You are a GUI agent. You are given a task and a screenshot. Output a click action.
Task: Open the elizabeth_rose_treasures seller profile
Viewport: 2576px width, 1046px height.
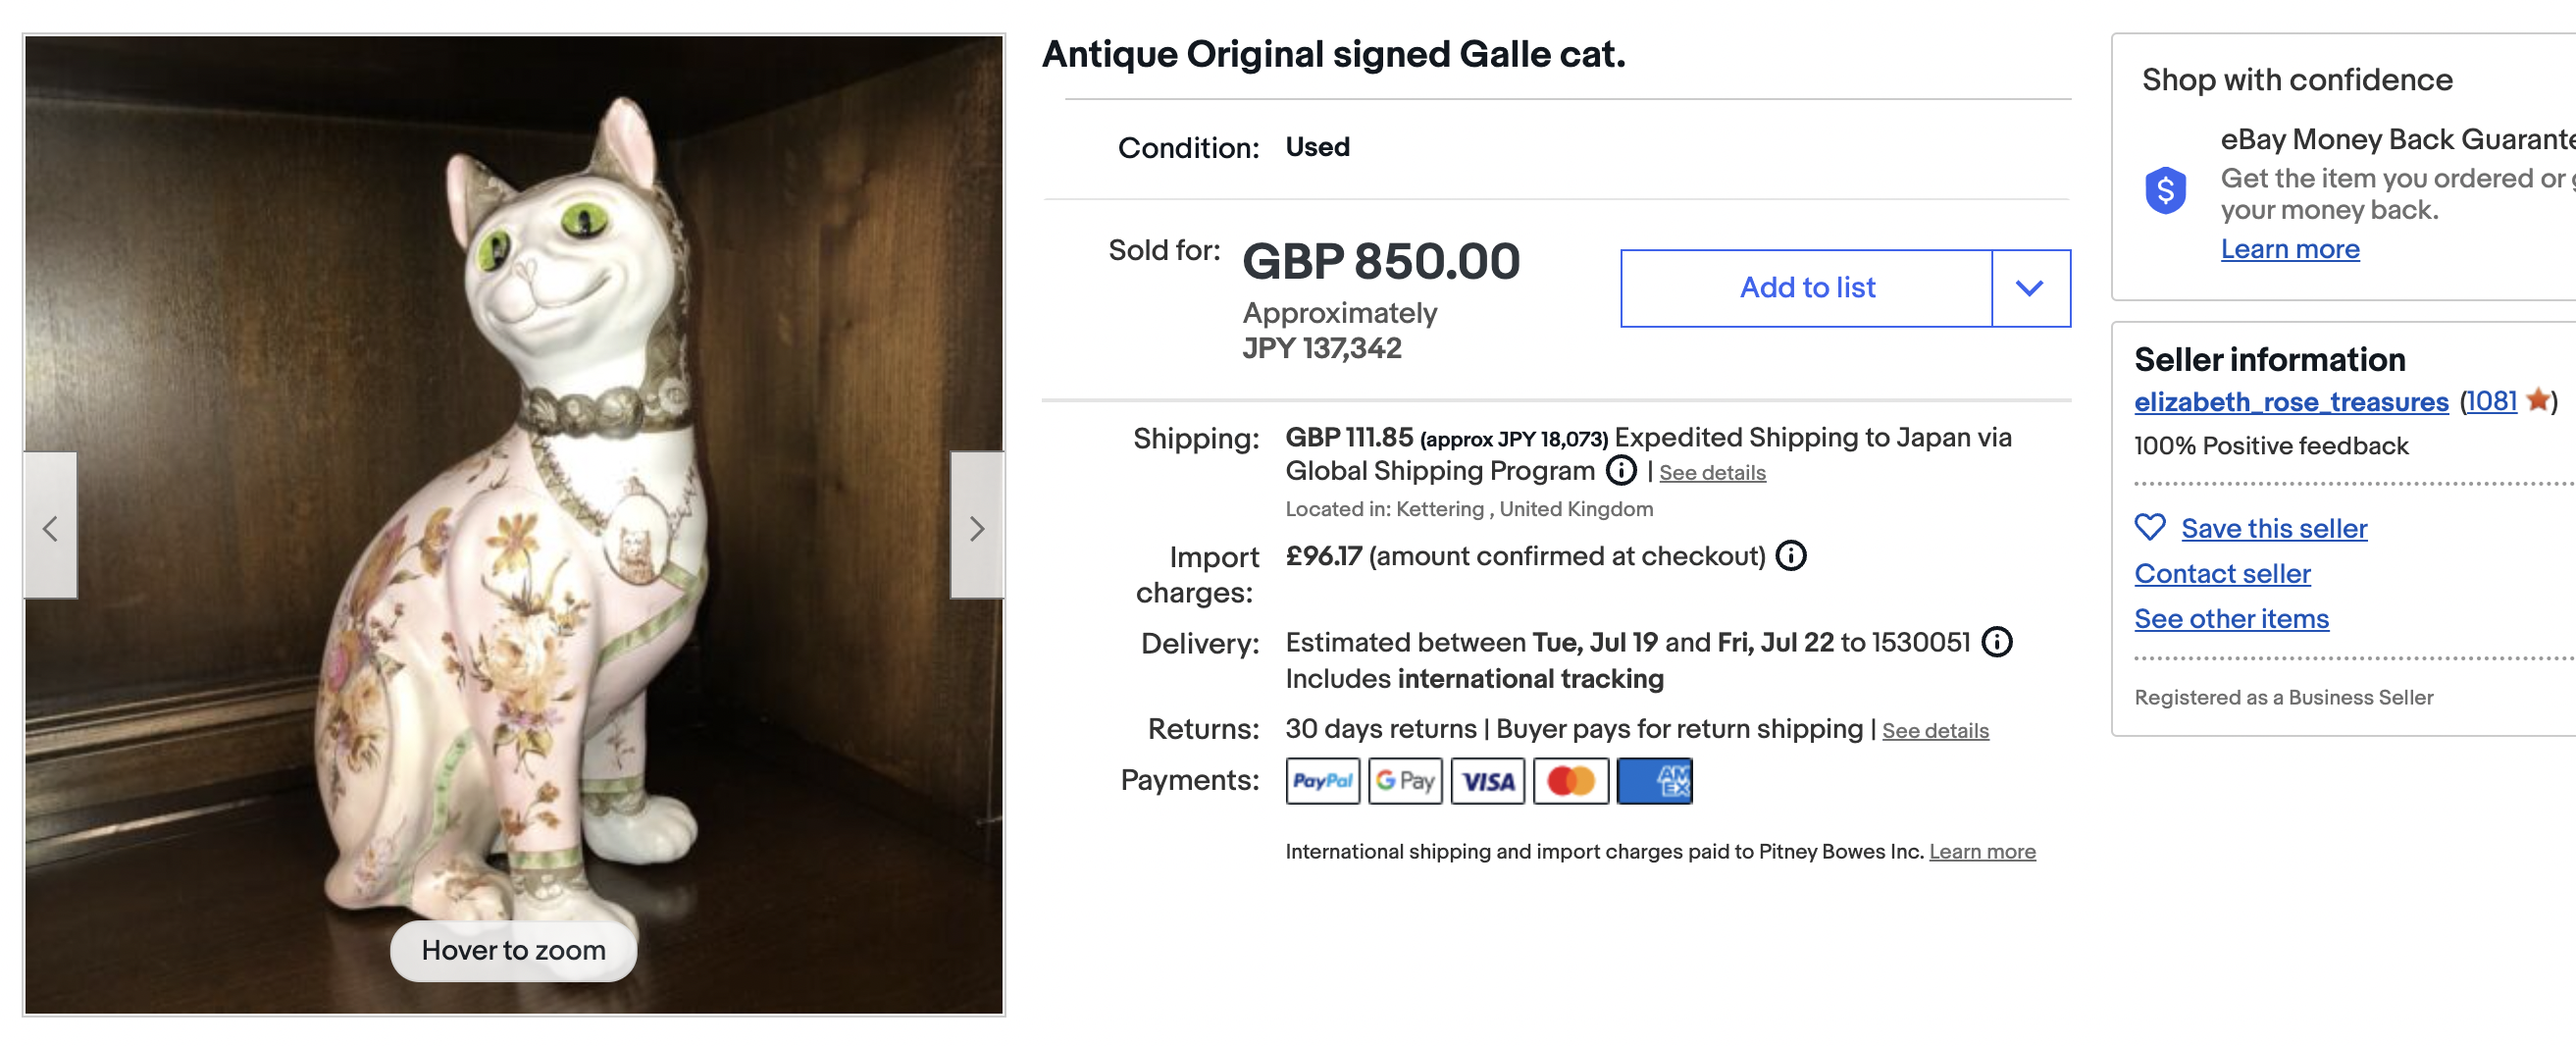2290,402
